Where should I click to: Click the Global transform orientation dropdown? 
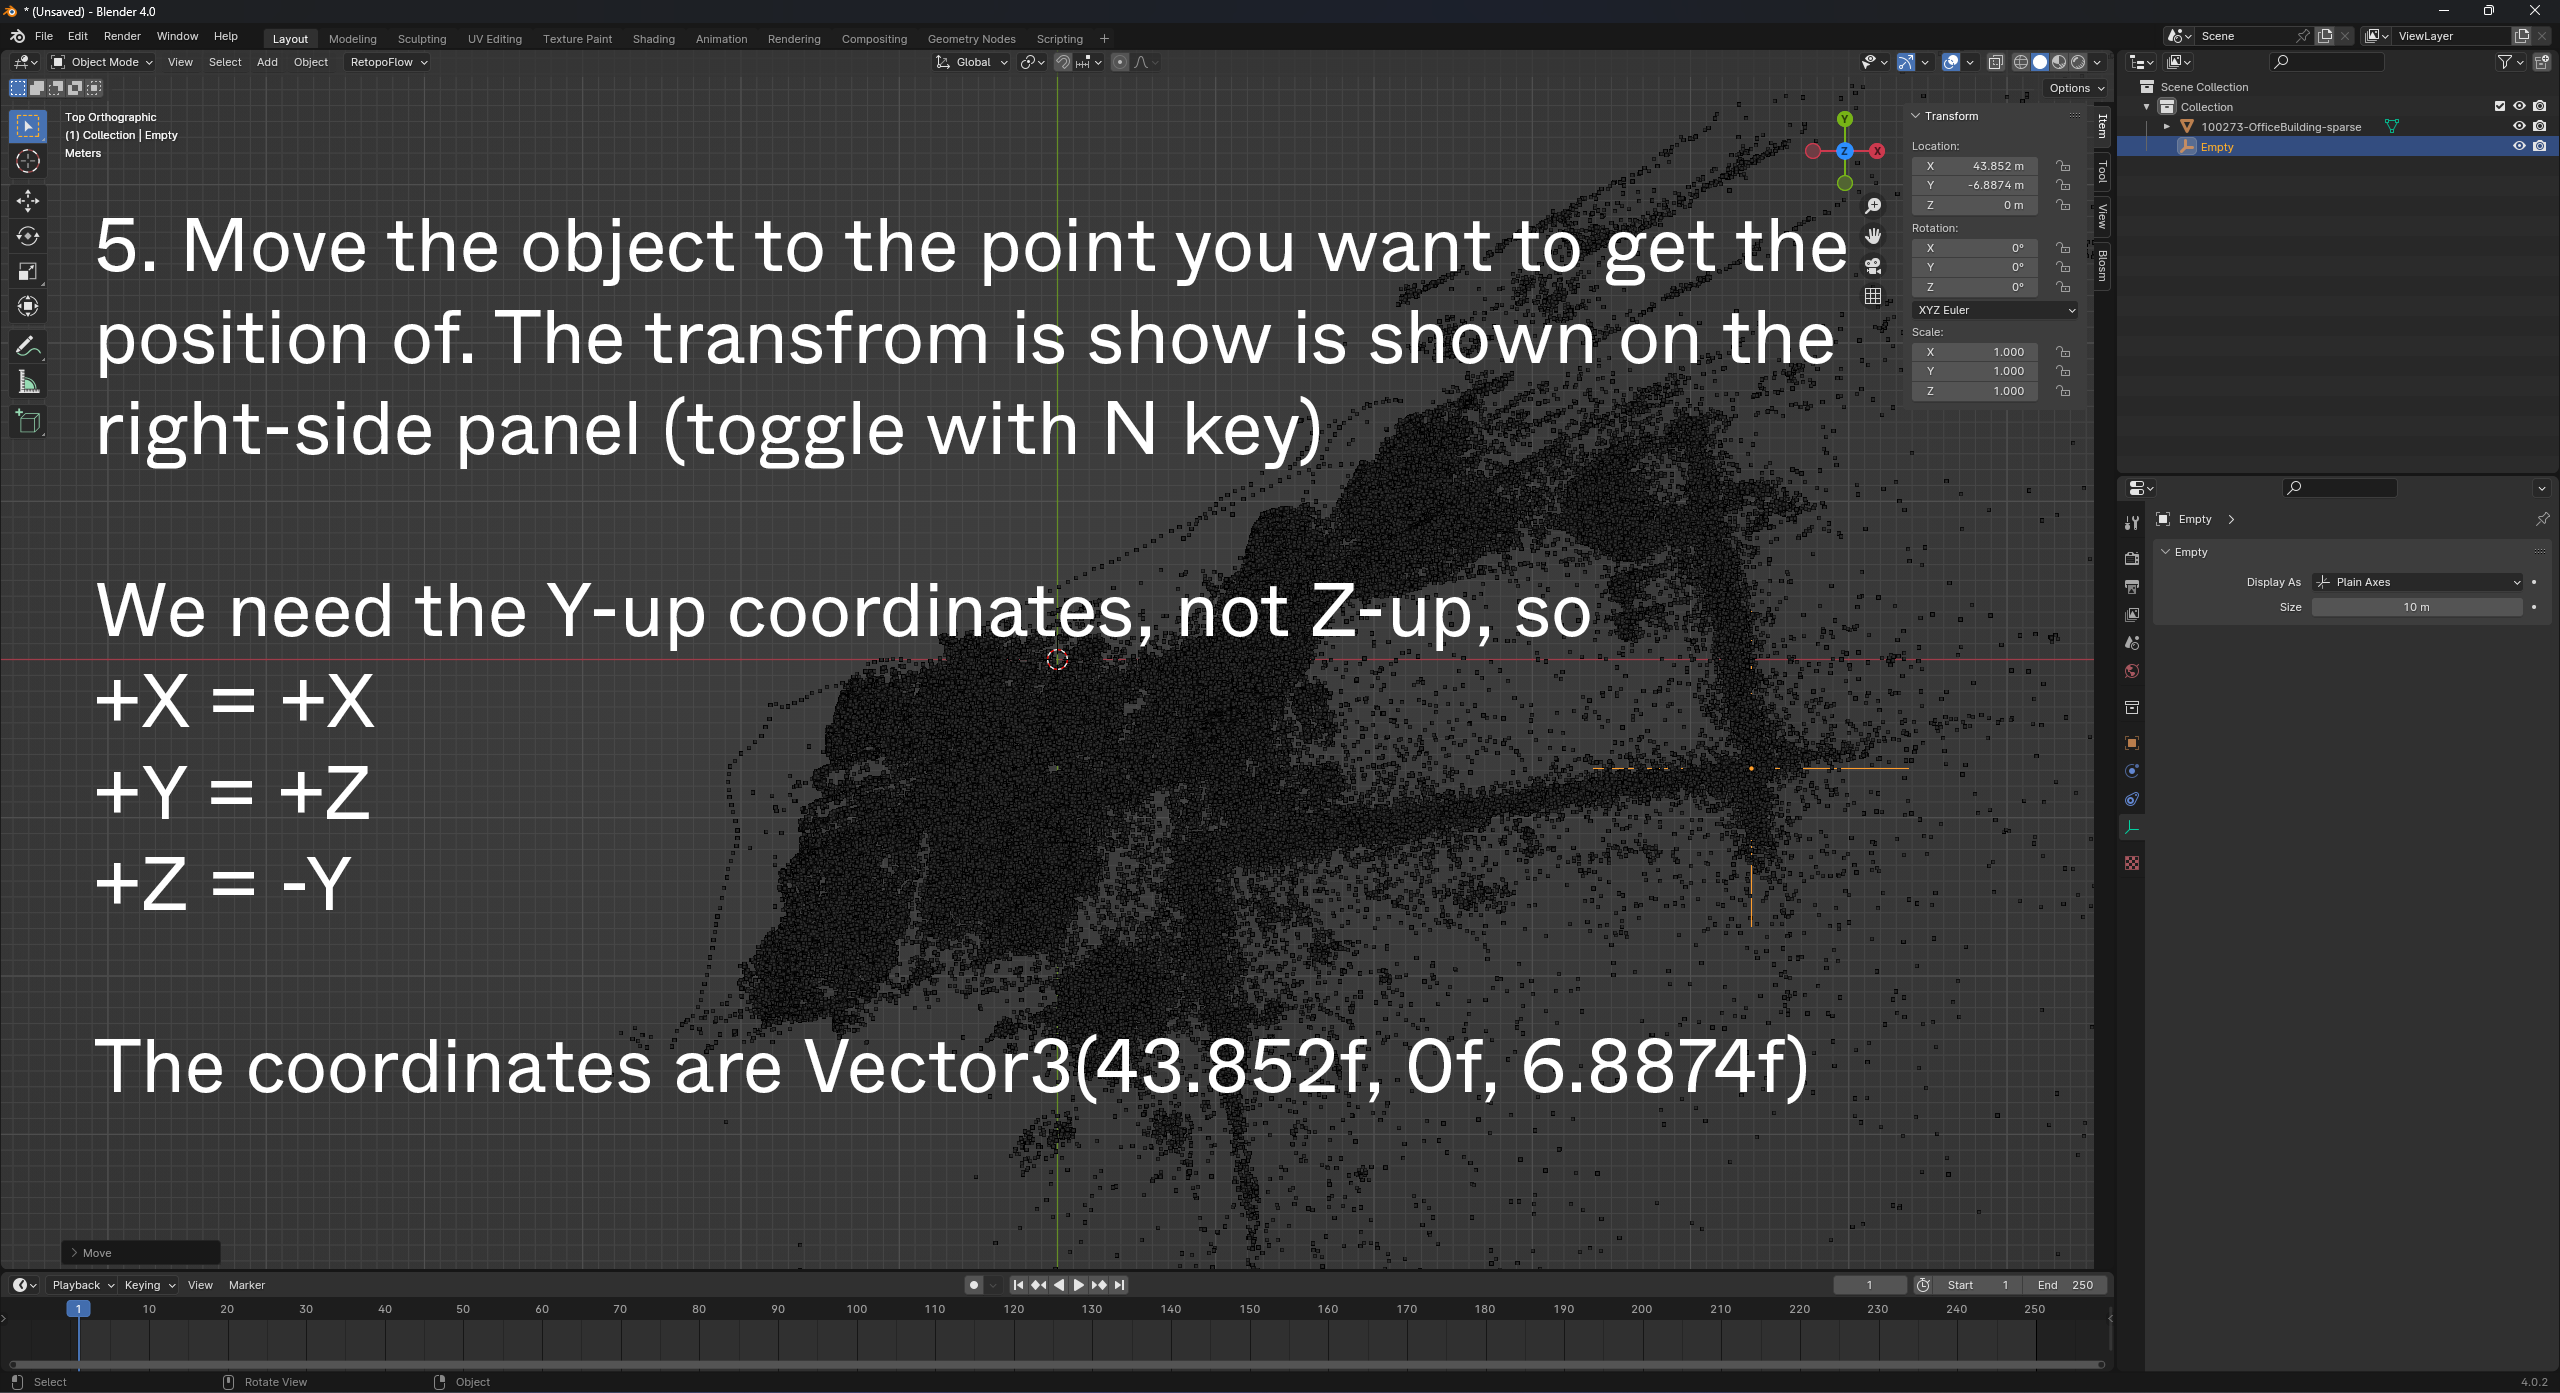point(971,62)
